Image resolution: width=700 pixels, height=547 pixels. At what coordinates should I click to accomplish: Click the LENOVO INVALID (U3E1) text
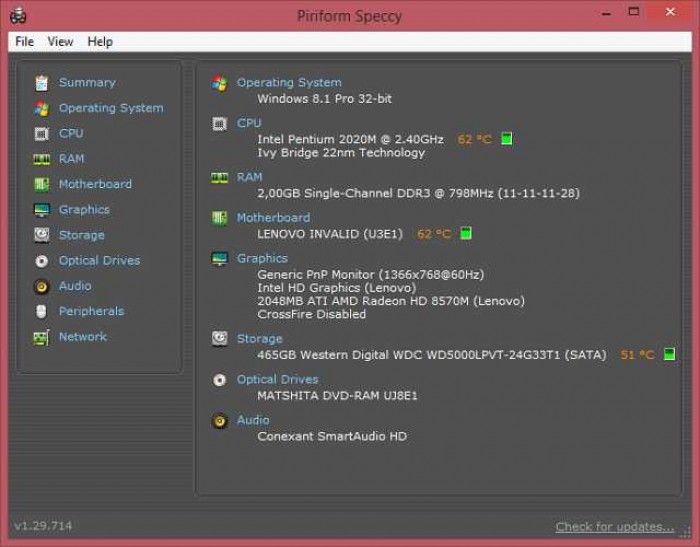pyautogui.click(x=330, y=234)
